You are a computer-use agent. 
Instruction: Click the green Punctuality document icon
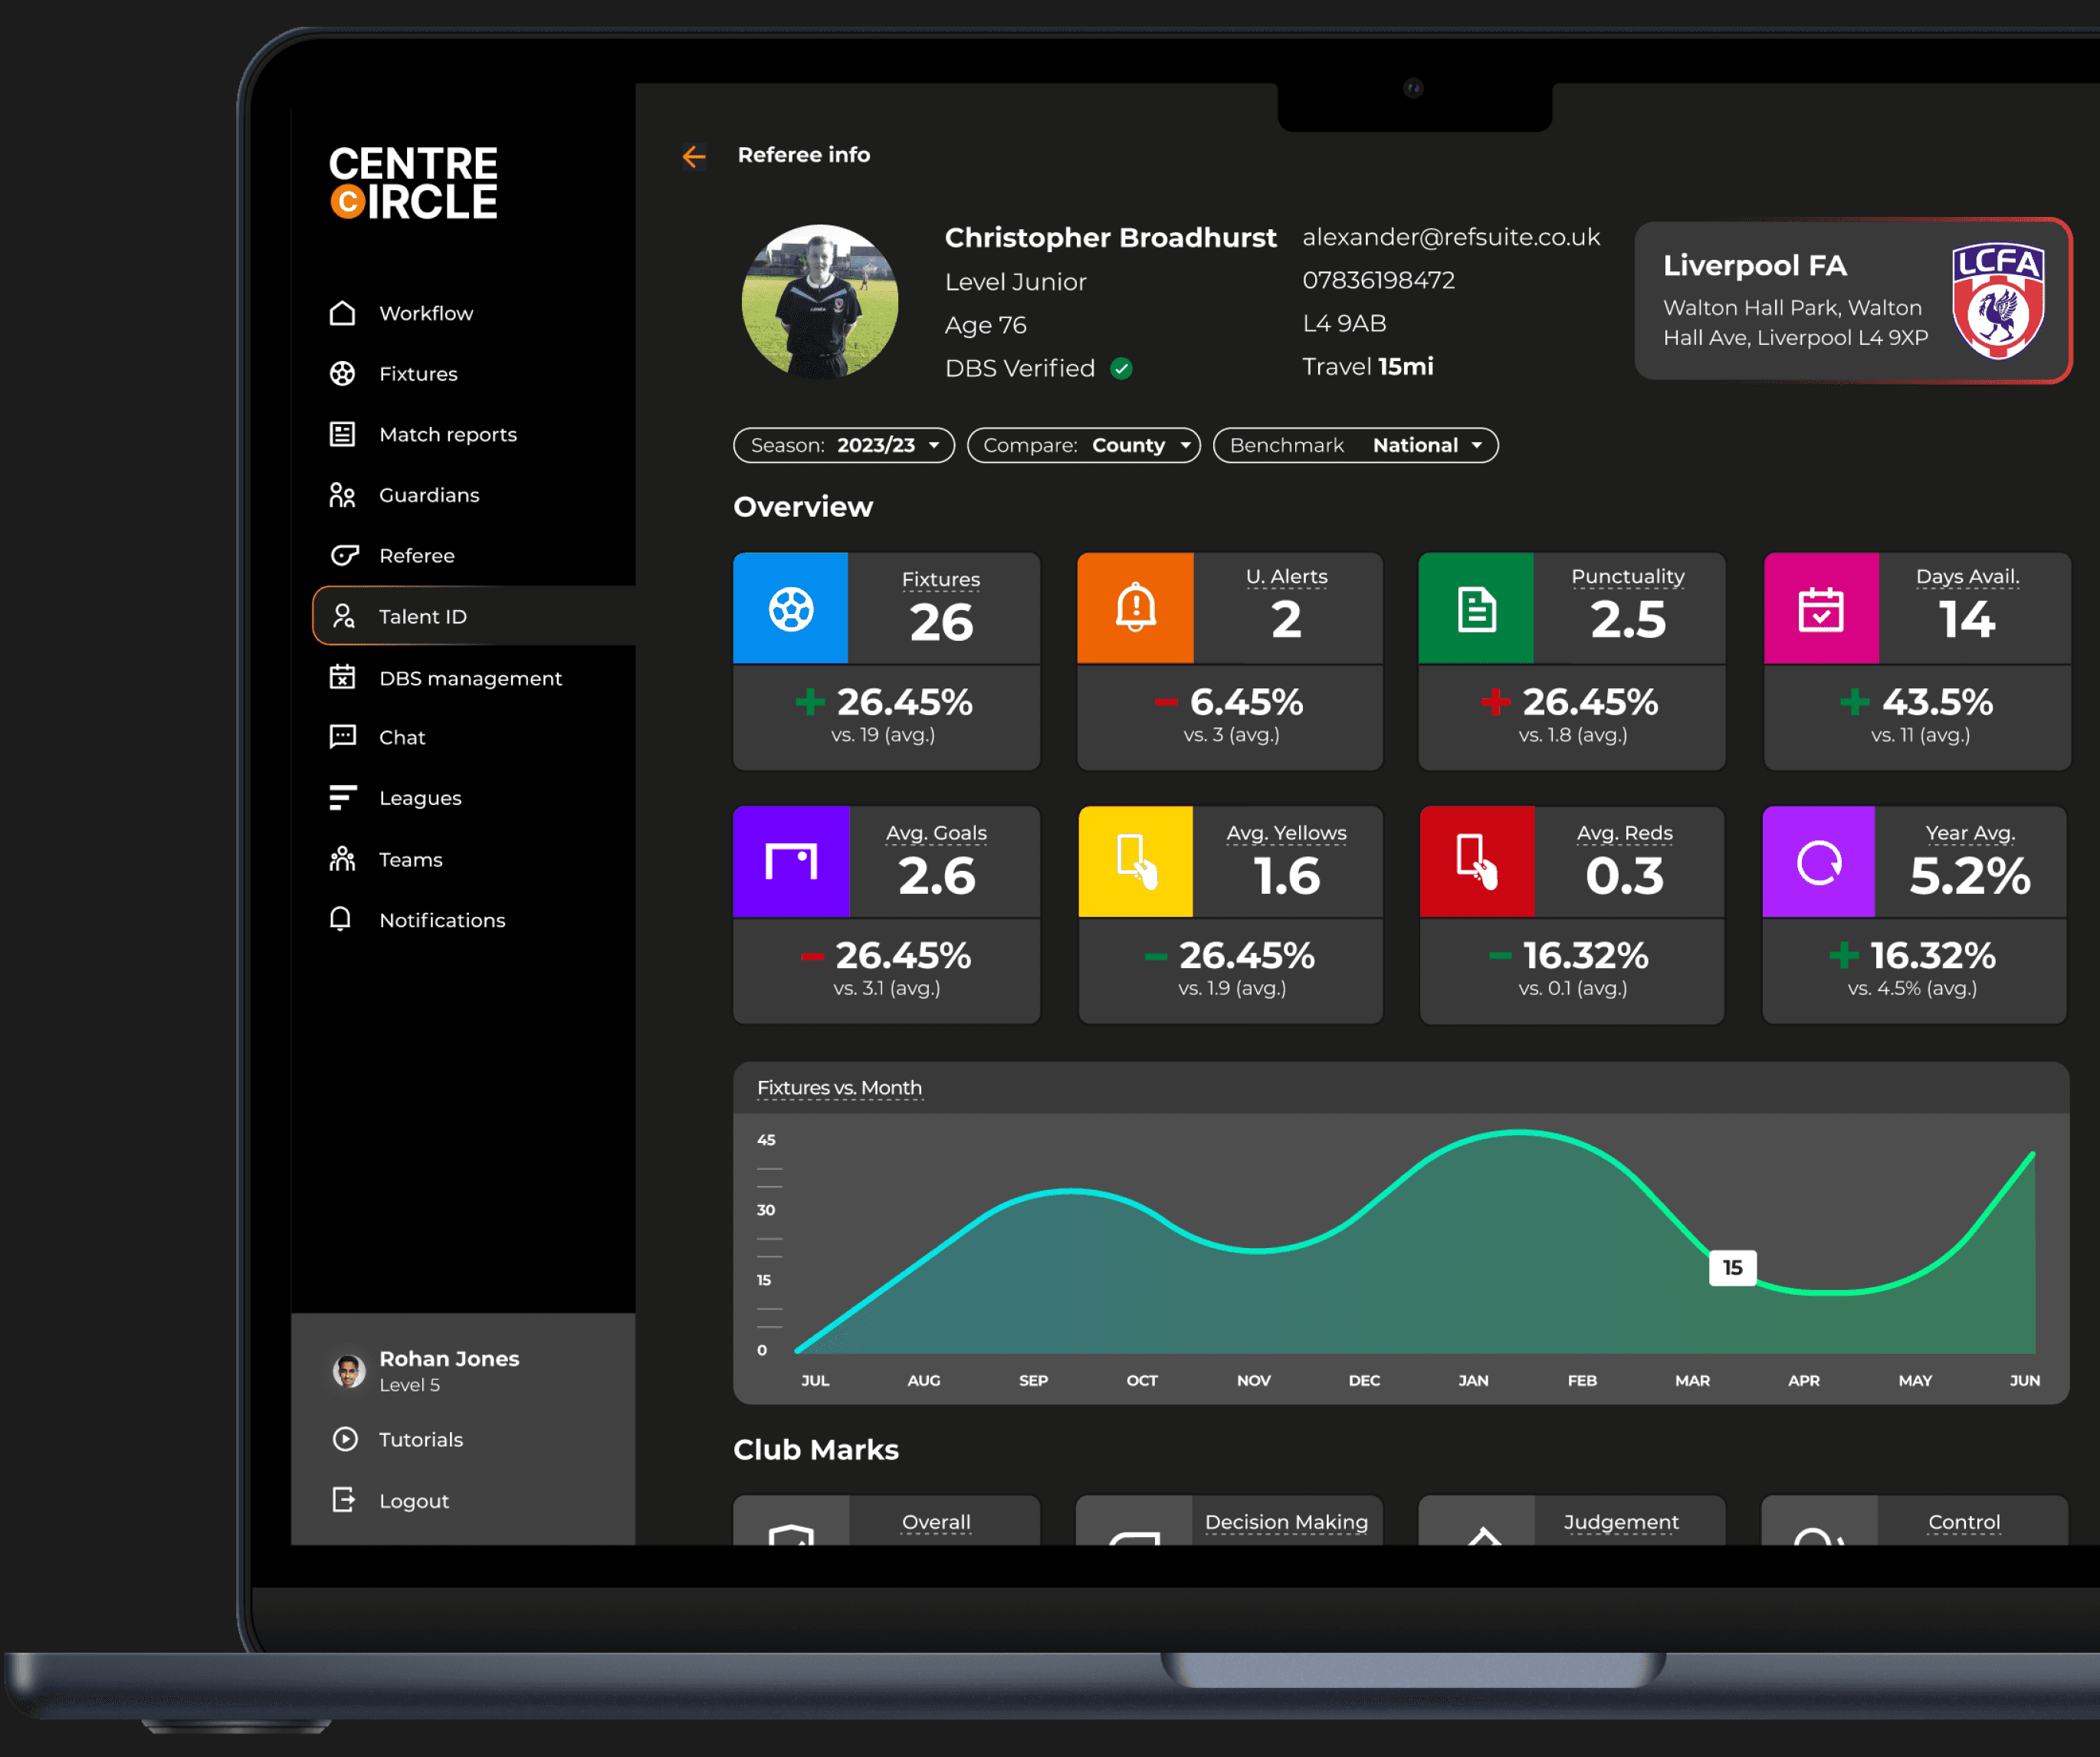(x=1476, y=609)
